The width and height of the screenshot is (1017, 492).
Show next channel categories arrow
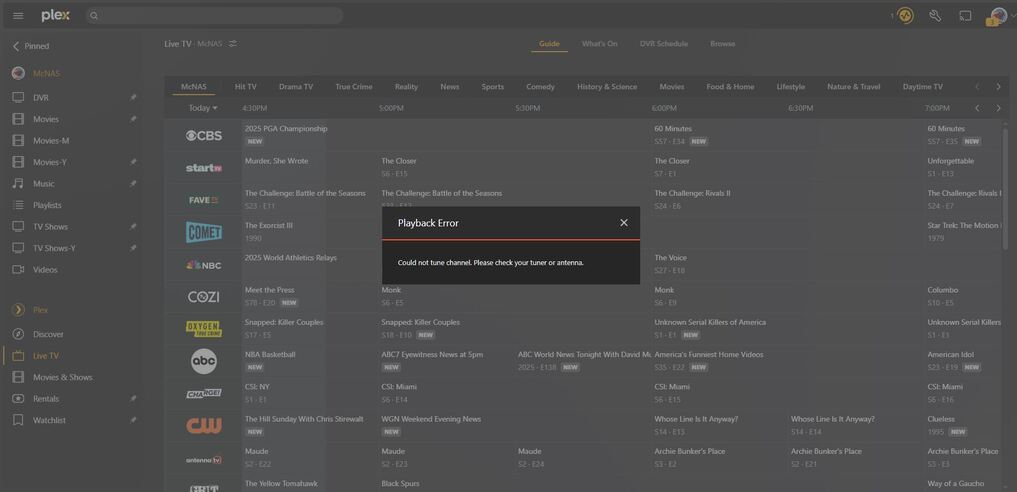[x=998, y=87]
